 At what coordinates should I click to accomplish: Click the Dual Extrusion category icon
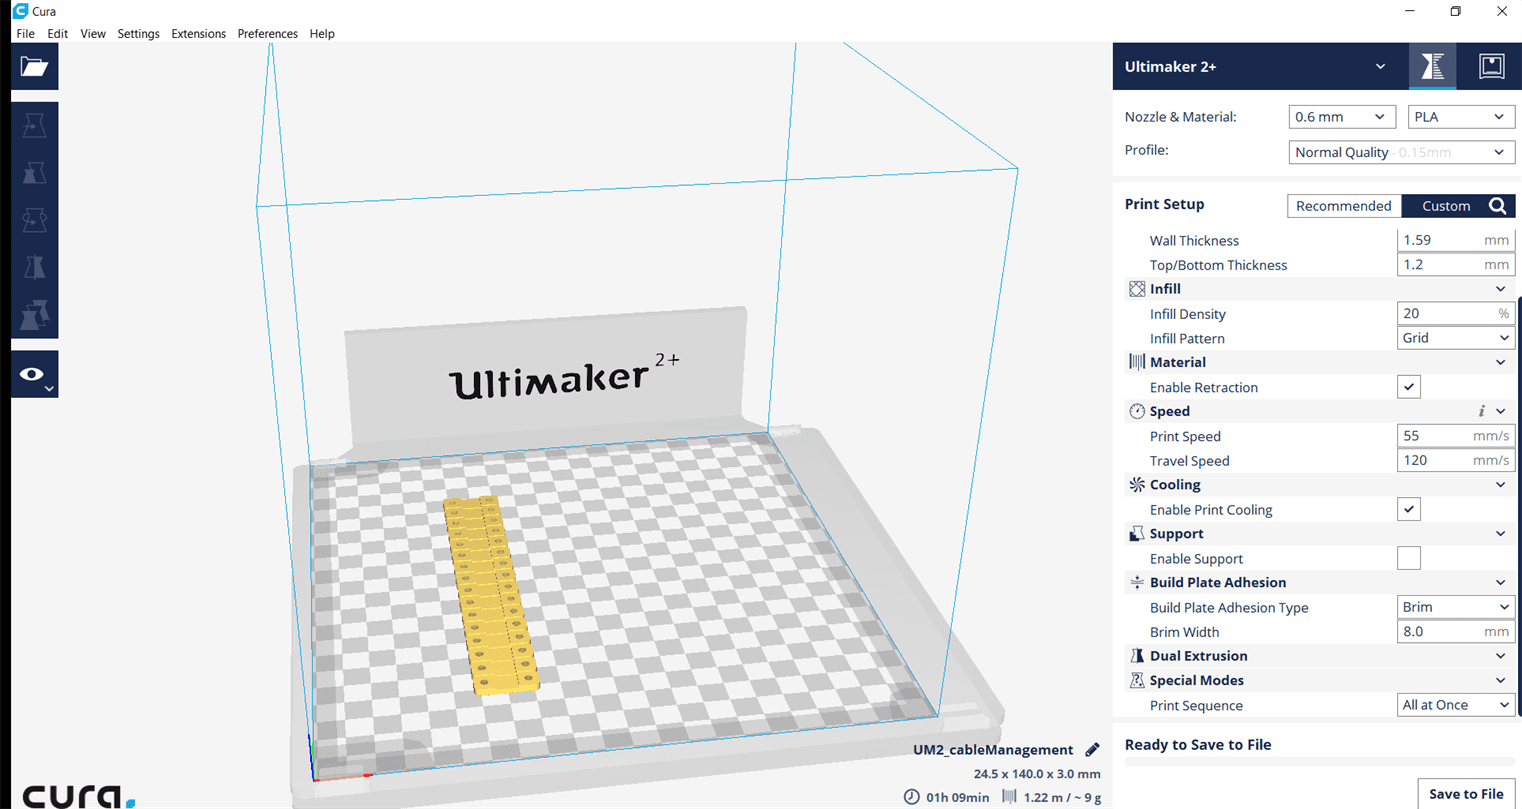coord(1137,656)
